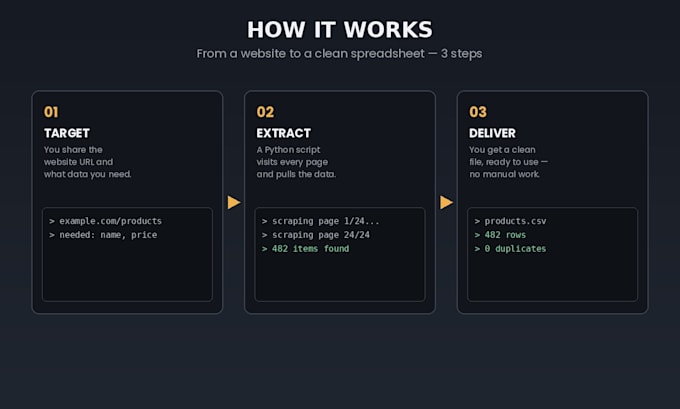Click the green line "0 duplicates"
The image size is (680, 409).
[x=510, y=249]
